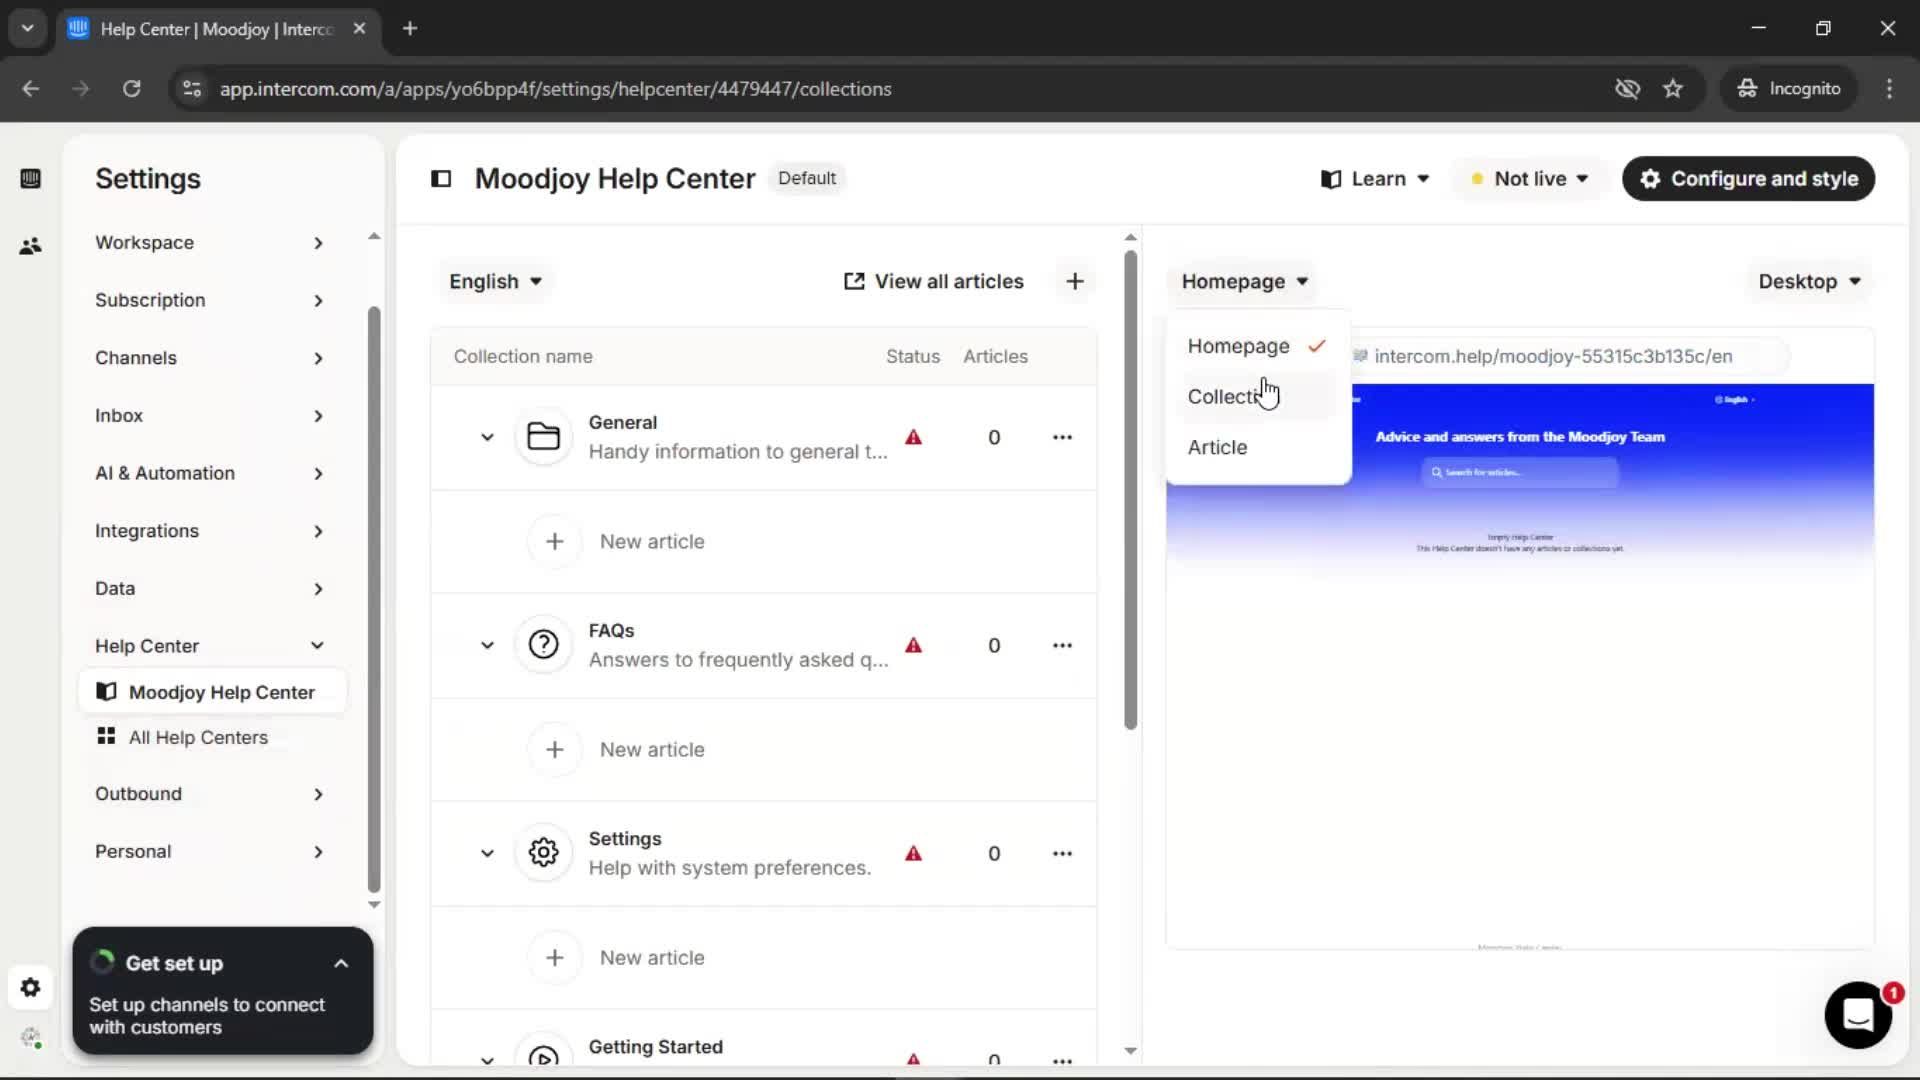
Task: Collapse the Settings collection chevron
Action: click(487, 853)
